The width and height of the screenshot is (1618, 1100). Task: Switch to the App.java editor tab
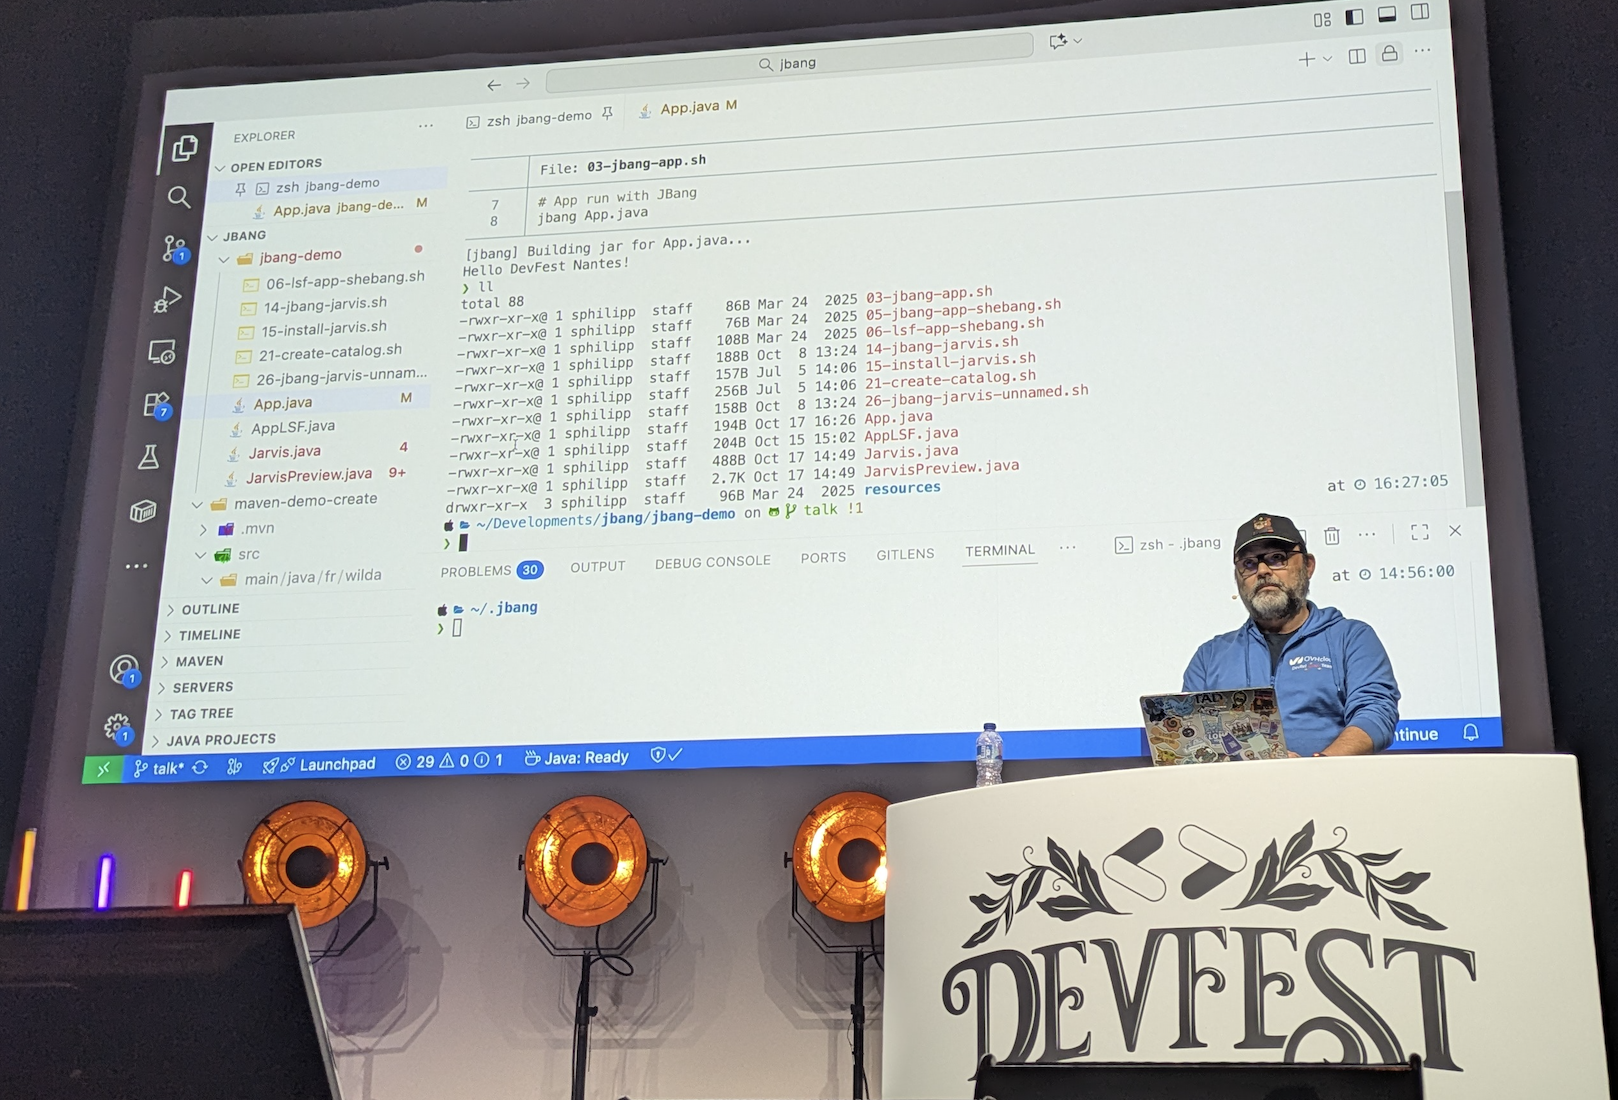(x=689, y=108)
